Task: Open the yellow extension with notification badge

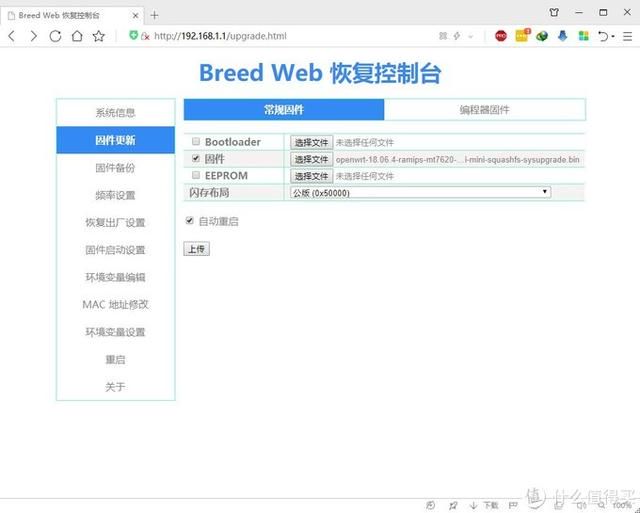Action: 522,36
